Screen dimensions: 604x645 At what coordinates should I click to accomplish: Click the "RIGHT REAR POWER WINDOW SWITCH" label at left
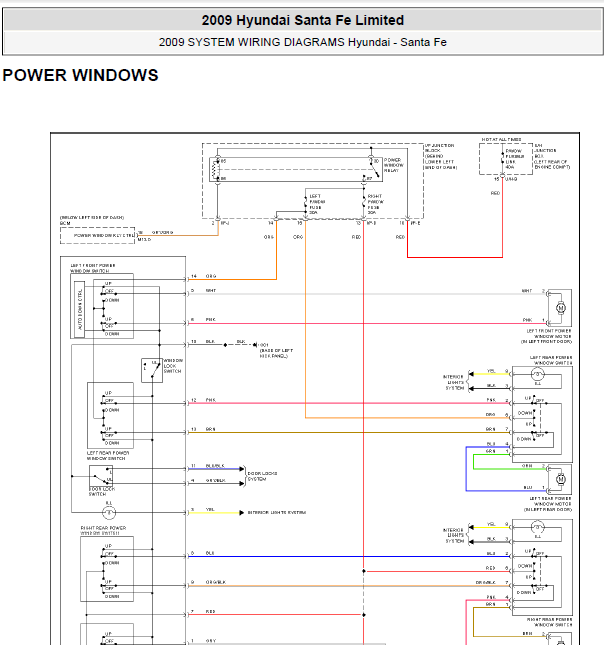point(103,531)
